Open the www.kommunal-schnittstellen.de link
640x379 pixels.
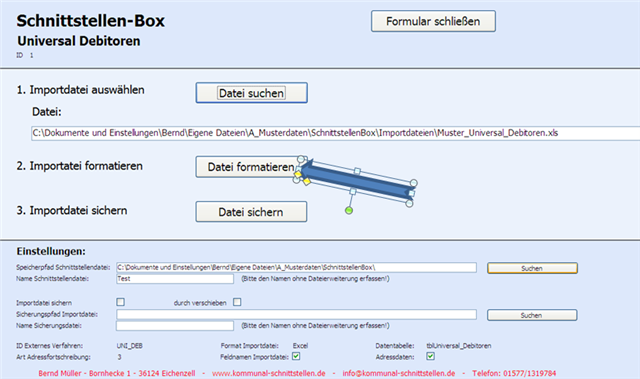269,373
